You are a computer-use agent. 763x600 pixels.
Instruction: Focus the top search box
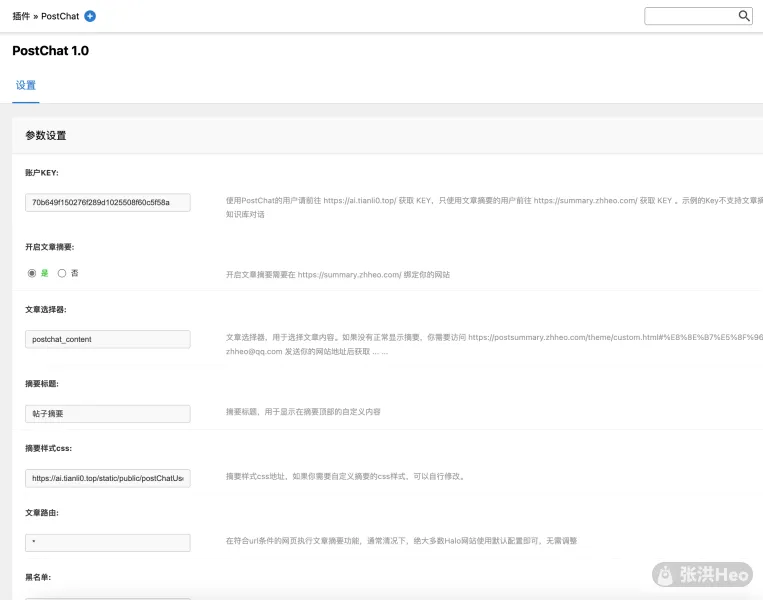[698, 16]
